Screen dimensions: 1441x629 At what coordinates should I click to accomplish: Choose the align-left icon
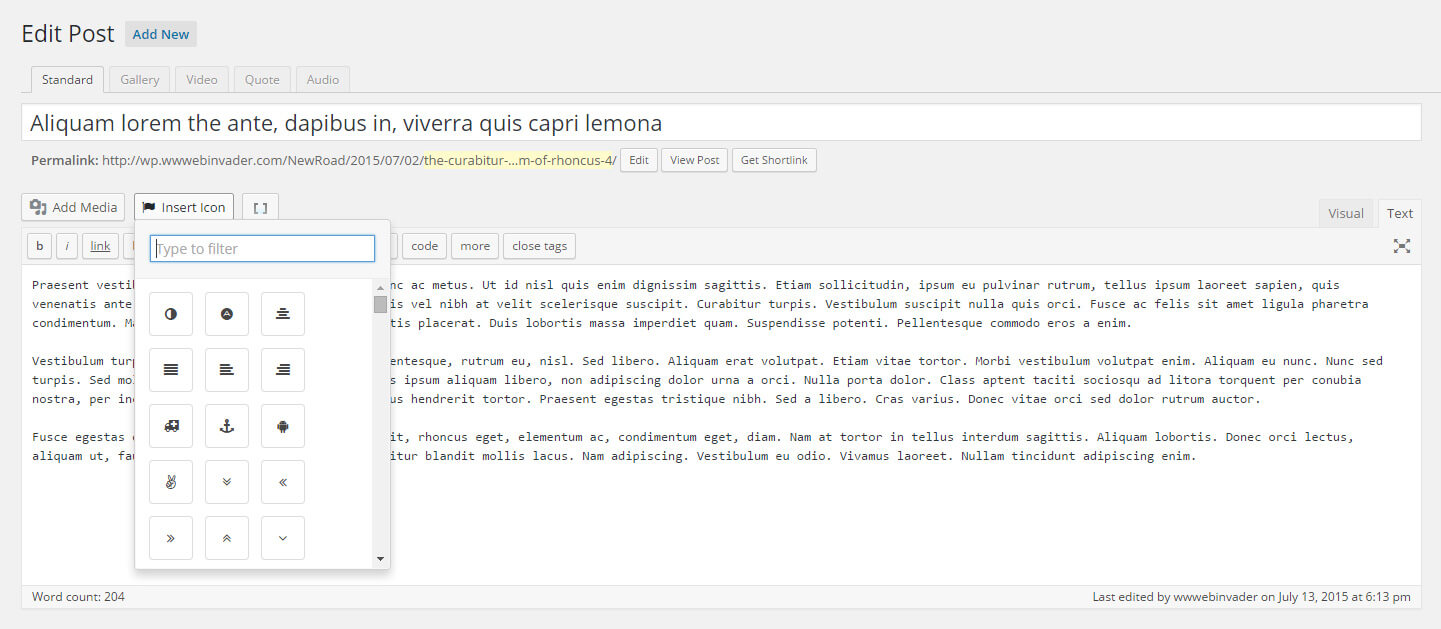[227, 370]
